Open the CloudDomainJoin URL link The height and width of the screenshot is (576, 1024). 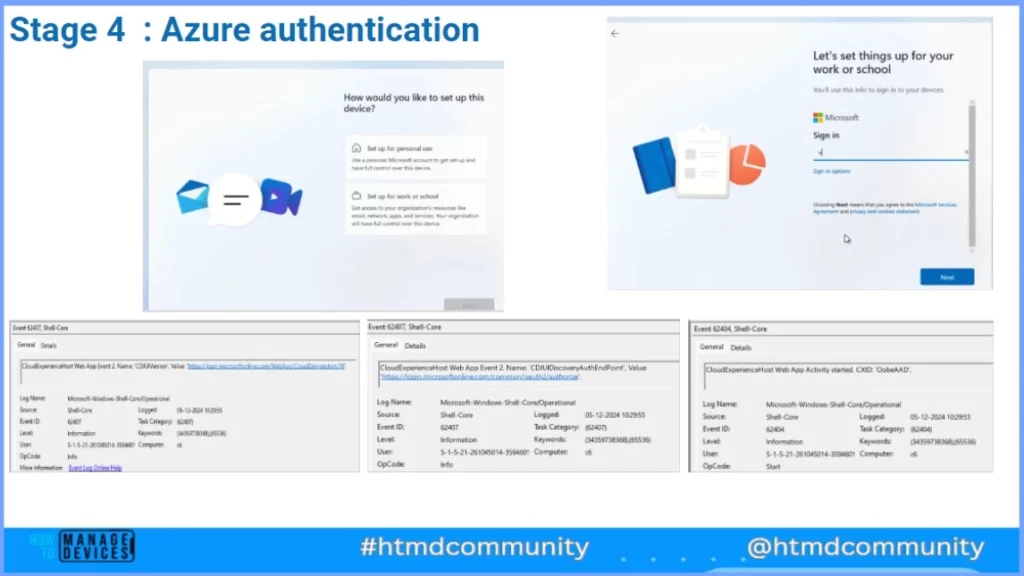(266, 366)
